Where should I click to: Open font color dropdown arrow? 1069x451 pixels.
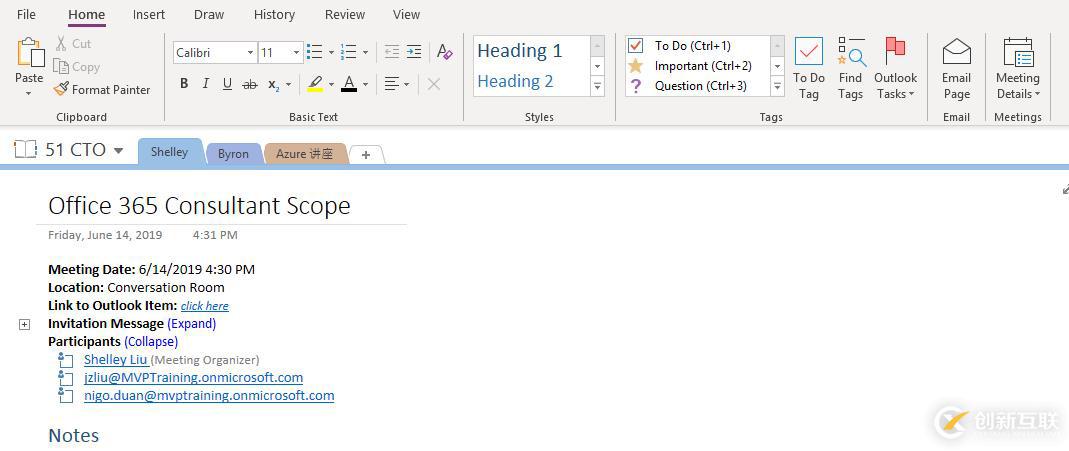365,84
